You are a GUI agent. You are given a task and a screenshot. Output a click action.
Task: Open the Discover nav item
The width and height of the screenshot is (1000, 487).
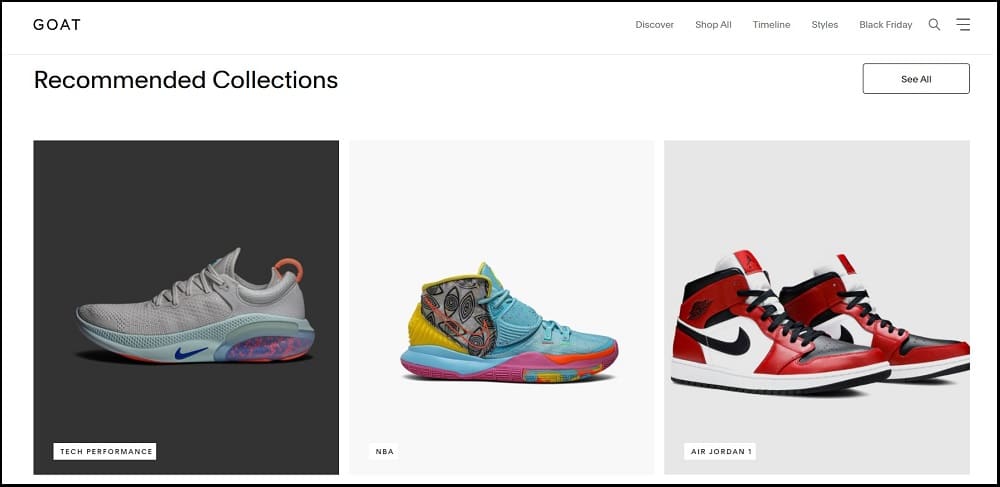654,25
